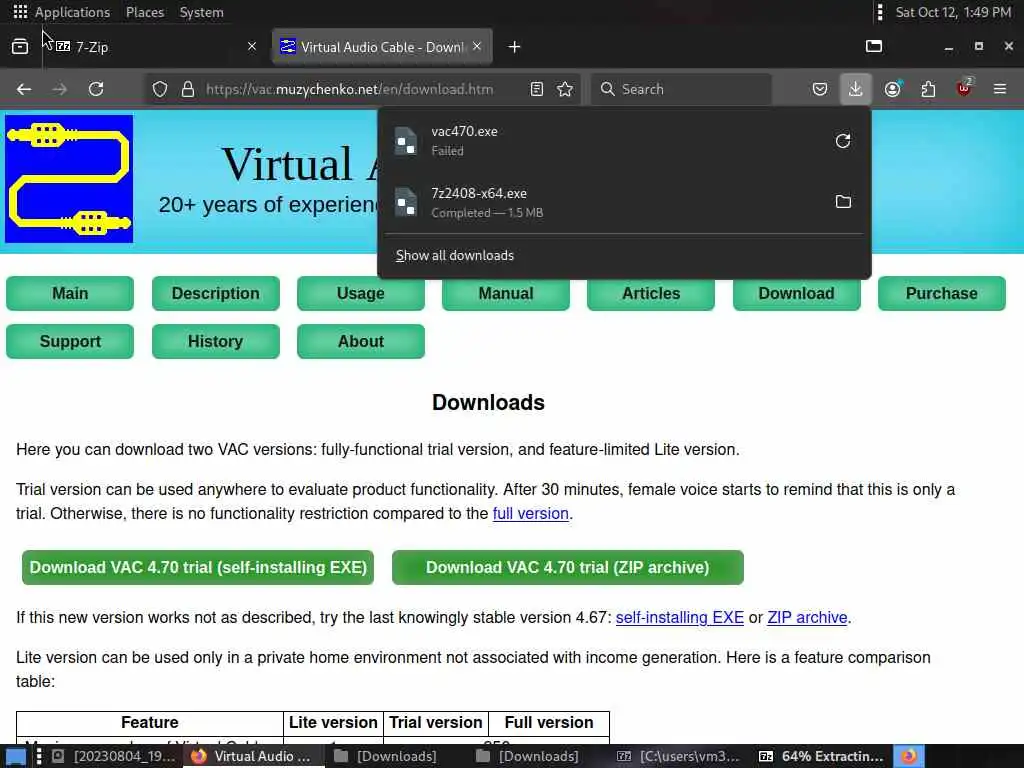
Task: Switch to 20230804_19 taskbar window
Action: pyautogui.click(x=113, y=756)
